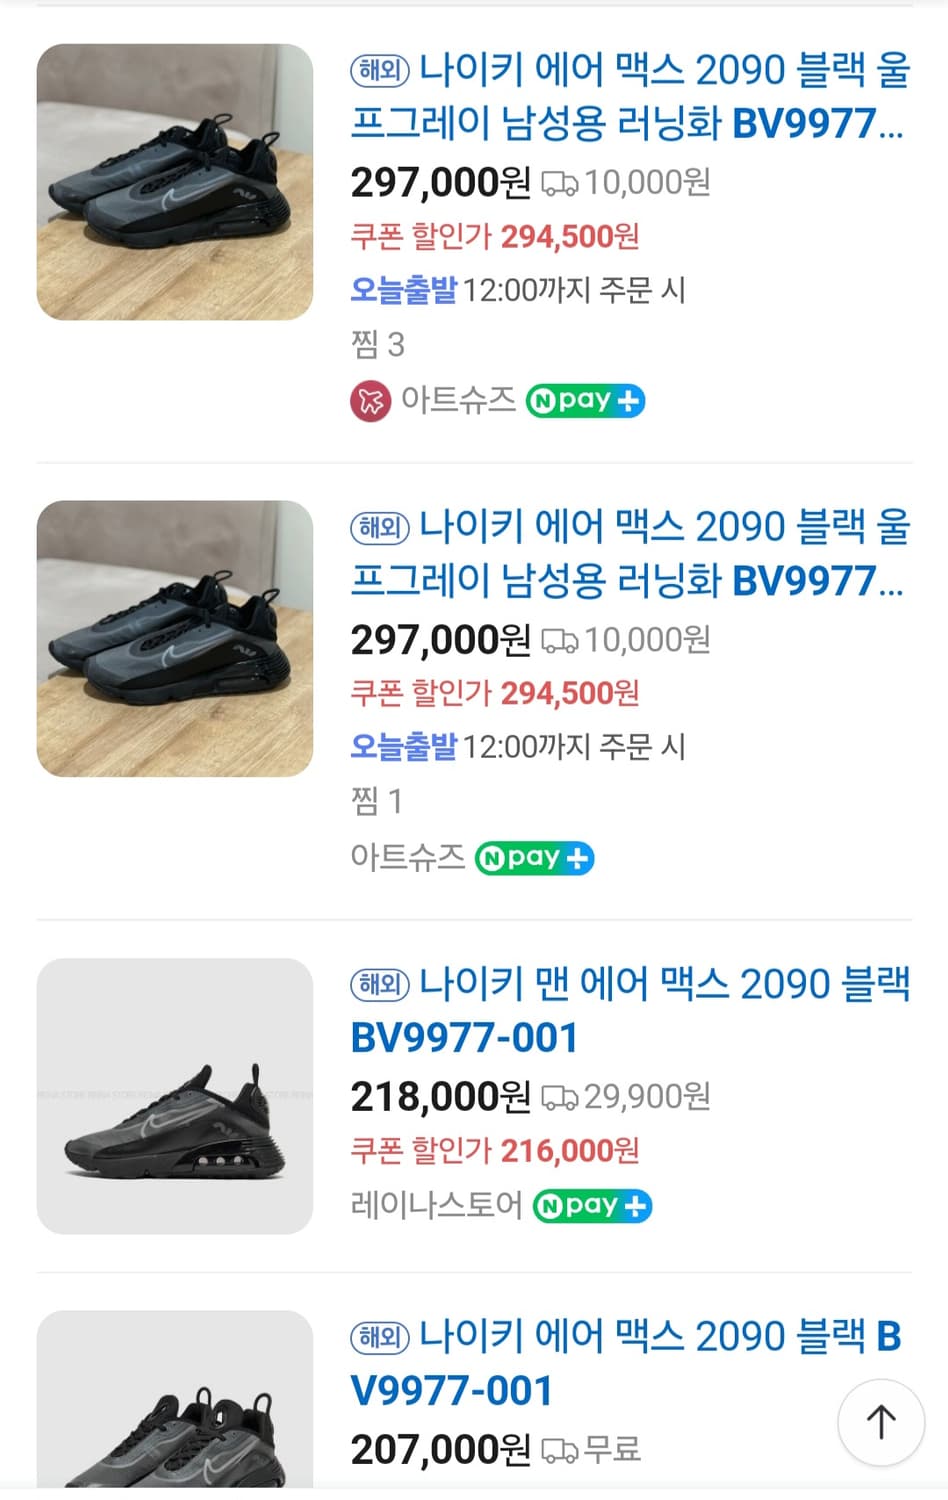Click the red airplane 아트슈즈 store icon
Image resolution: width=948 pixels, height=1500 pixels.
pyautogui.click(x=370, y=402)
